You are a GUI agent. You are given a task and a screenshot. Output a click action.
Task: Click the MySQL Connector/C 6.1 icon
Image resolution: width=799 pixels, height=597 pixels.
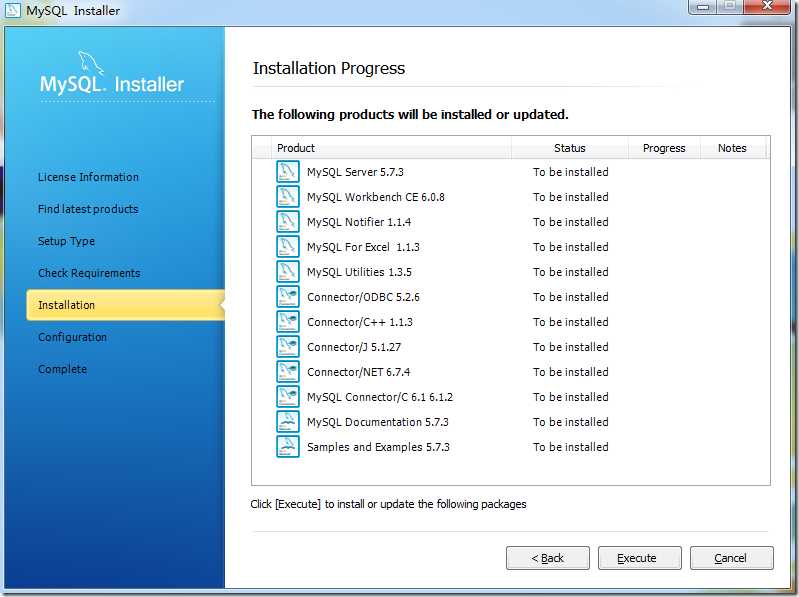coord(287,396)
